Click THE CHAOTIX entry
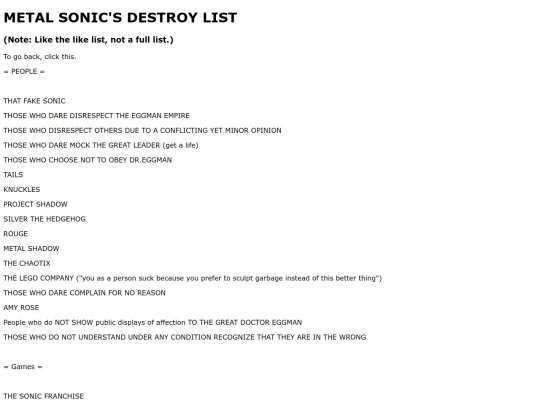Viewport: 540px width, 405px height. click(x=27, y=263)
